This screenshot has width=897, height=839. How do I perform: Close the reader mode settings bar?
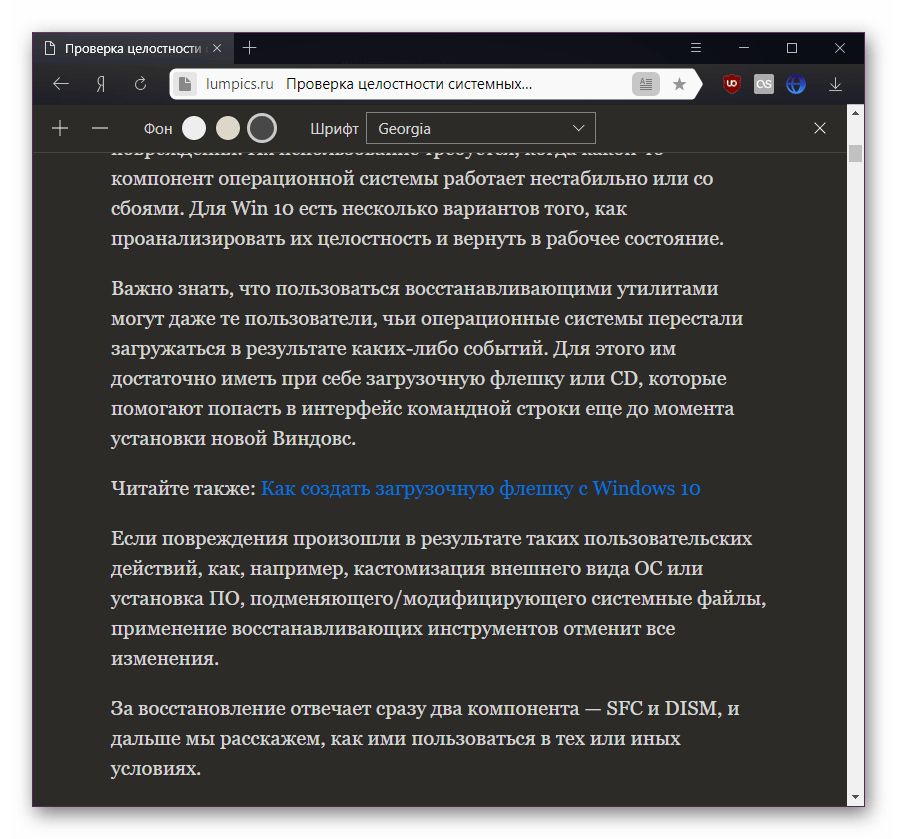(820, 128)
